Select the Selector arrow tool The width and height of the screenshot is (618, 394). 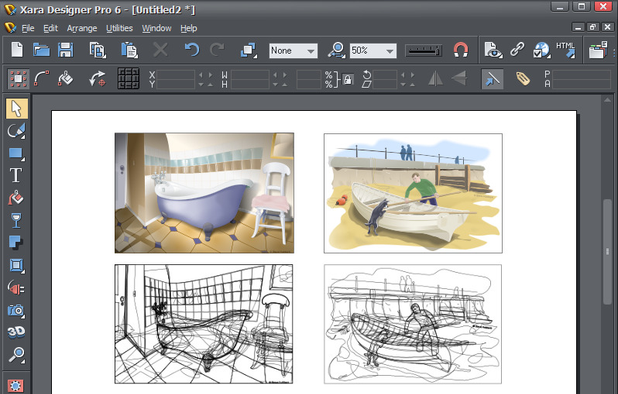coord(17,108)
